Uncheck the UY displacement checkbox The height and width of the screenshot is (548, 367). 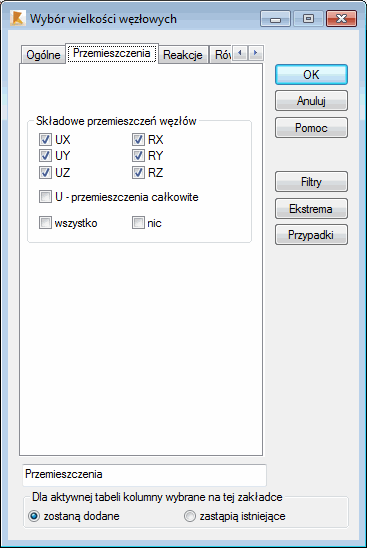coord(45,156)
